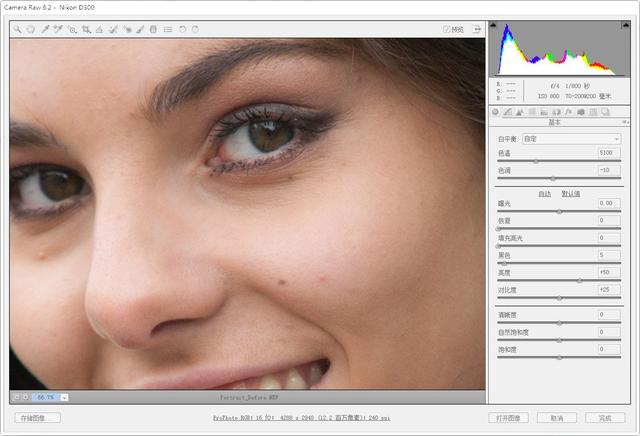
Task: Rotate image 90° counterclockwise
Action: pos(182,29)
